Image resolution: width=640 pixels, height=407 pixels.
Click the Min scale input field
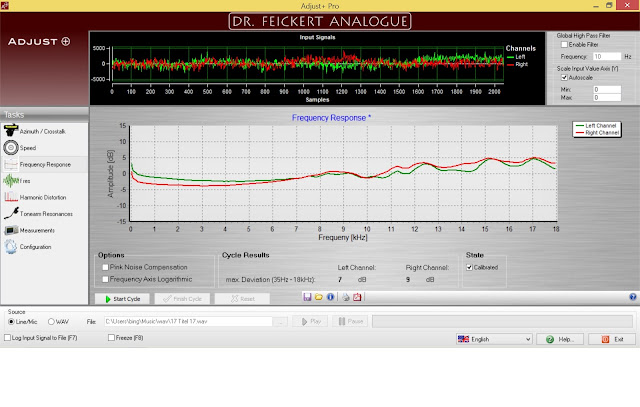607,89
